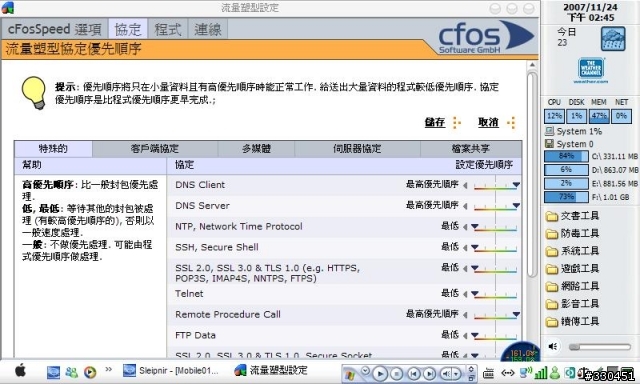Click the light bulb hint icon

click(33, 93)
